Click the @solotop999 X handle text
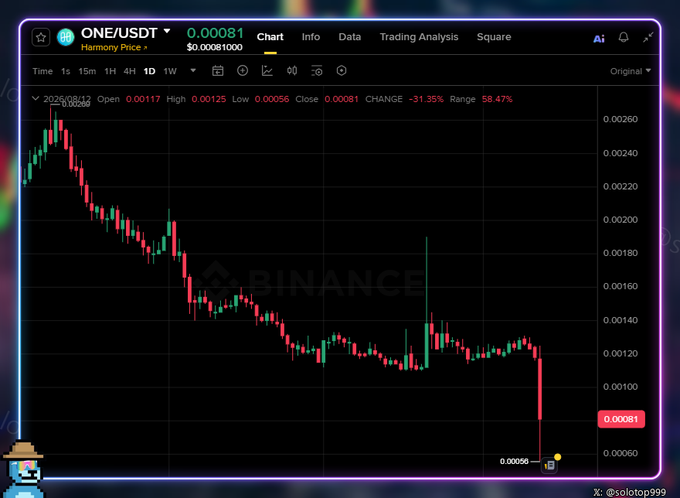The width and height of the screenshot is (680, 498). (x=635, y=492)
